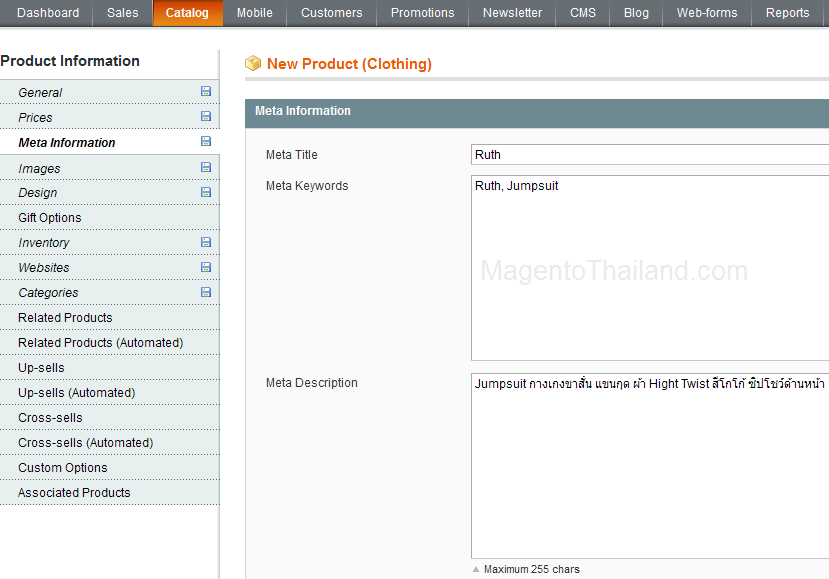Click the disk icon beside Categories
The width and height of the screenshot is (829, 579).
pyautogui.click(x=206, y=292)
